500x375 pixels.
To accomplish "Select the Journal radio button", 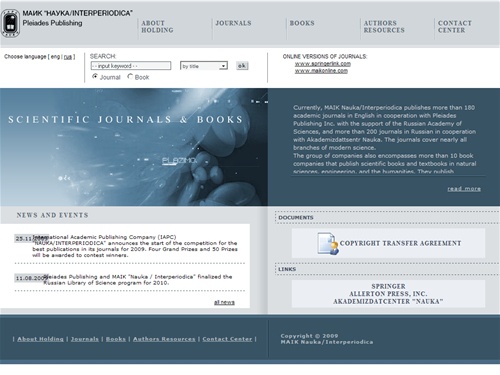I will tap(95, 76).
